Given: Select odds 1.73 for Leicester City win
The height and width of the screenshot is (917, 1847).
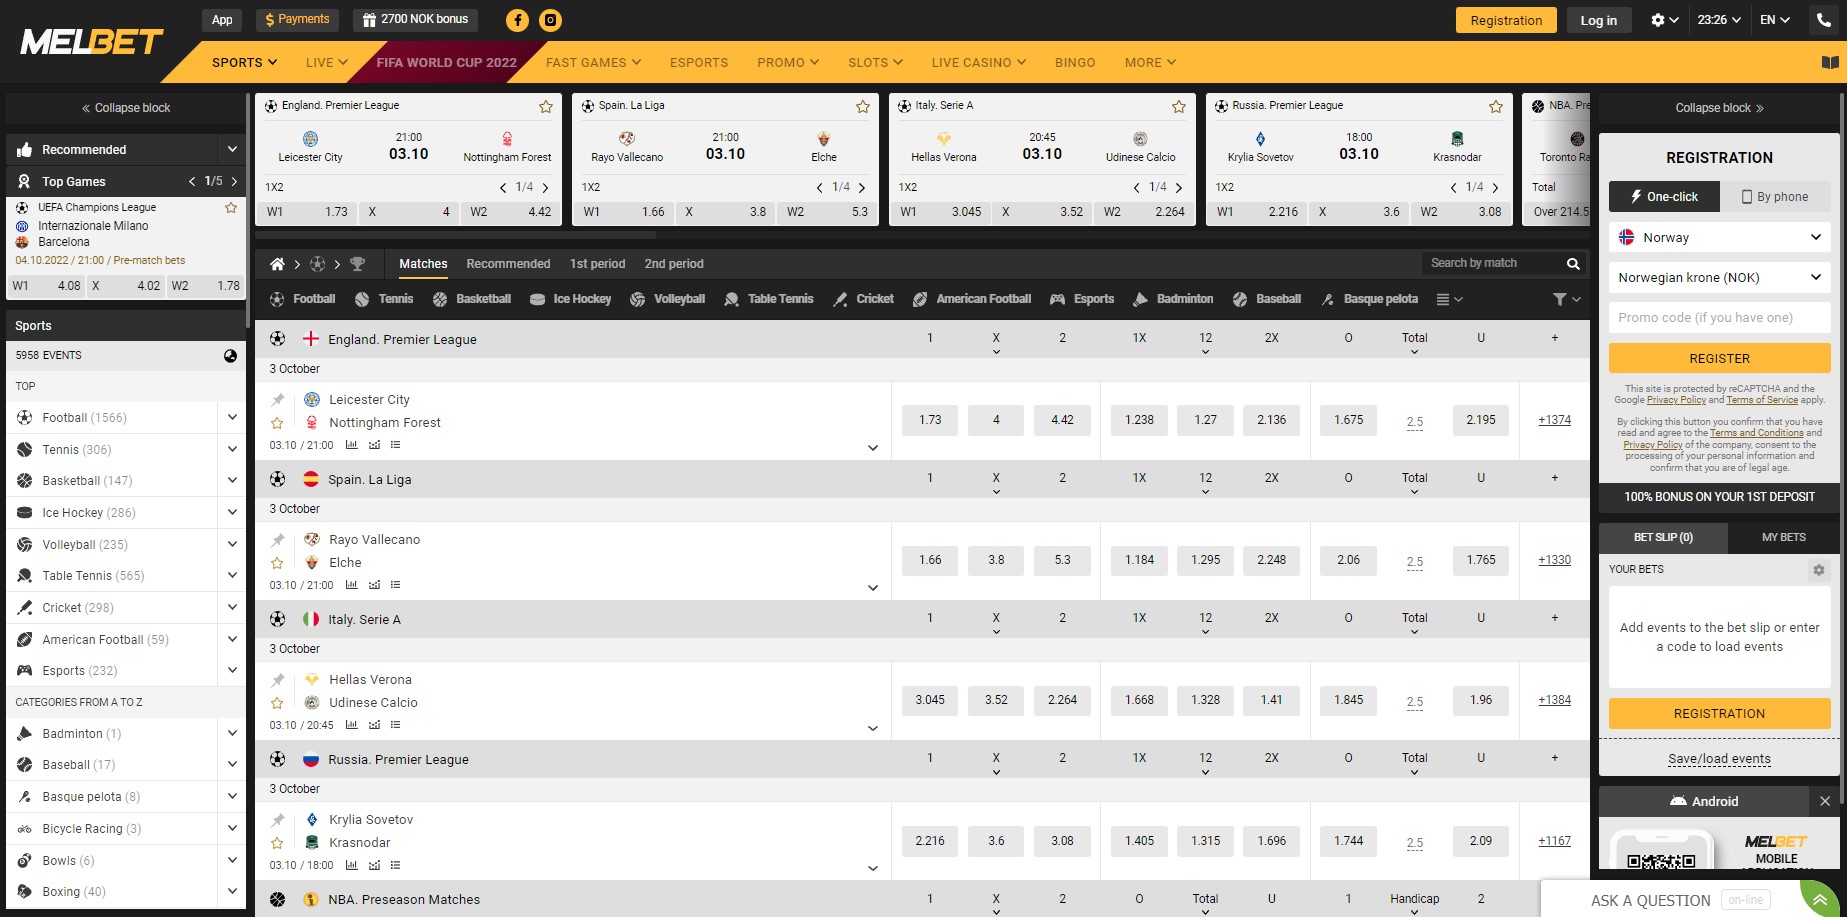Looking at the screenshot, I should tap(930, 420).
